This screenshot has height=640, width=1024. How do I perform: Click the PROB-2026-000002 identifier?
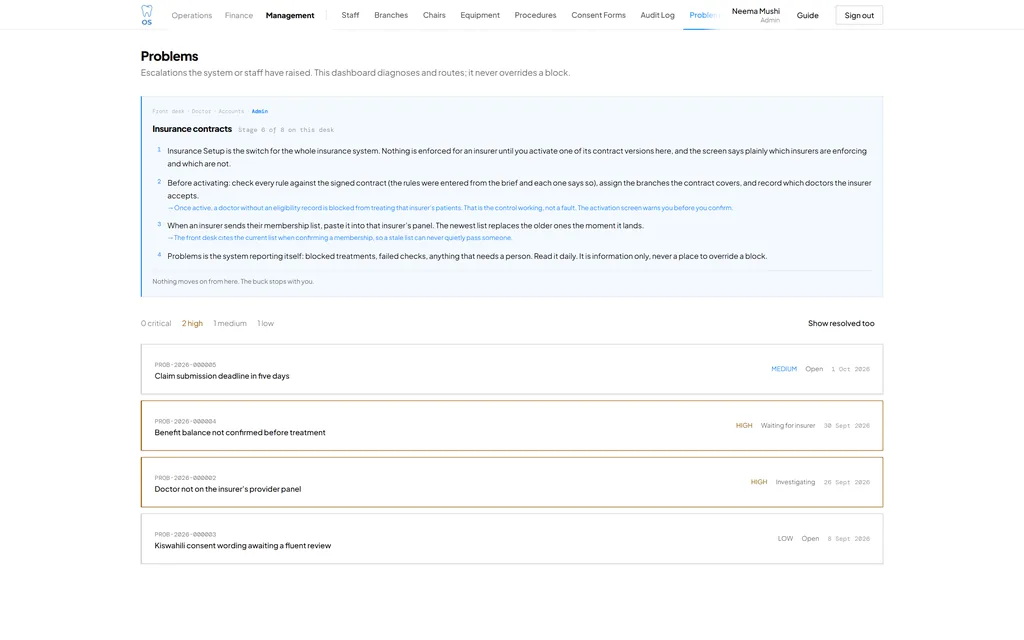[x=185, y=478]
